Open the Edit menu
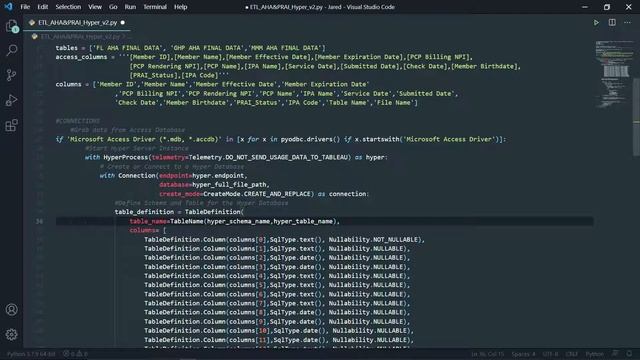Screen dimensions: 640x360 [42, 7]
